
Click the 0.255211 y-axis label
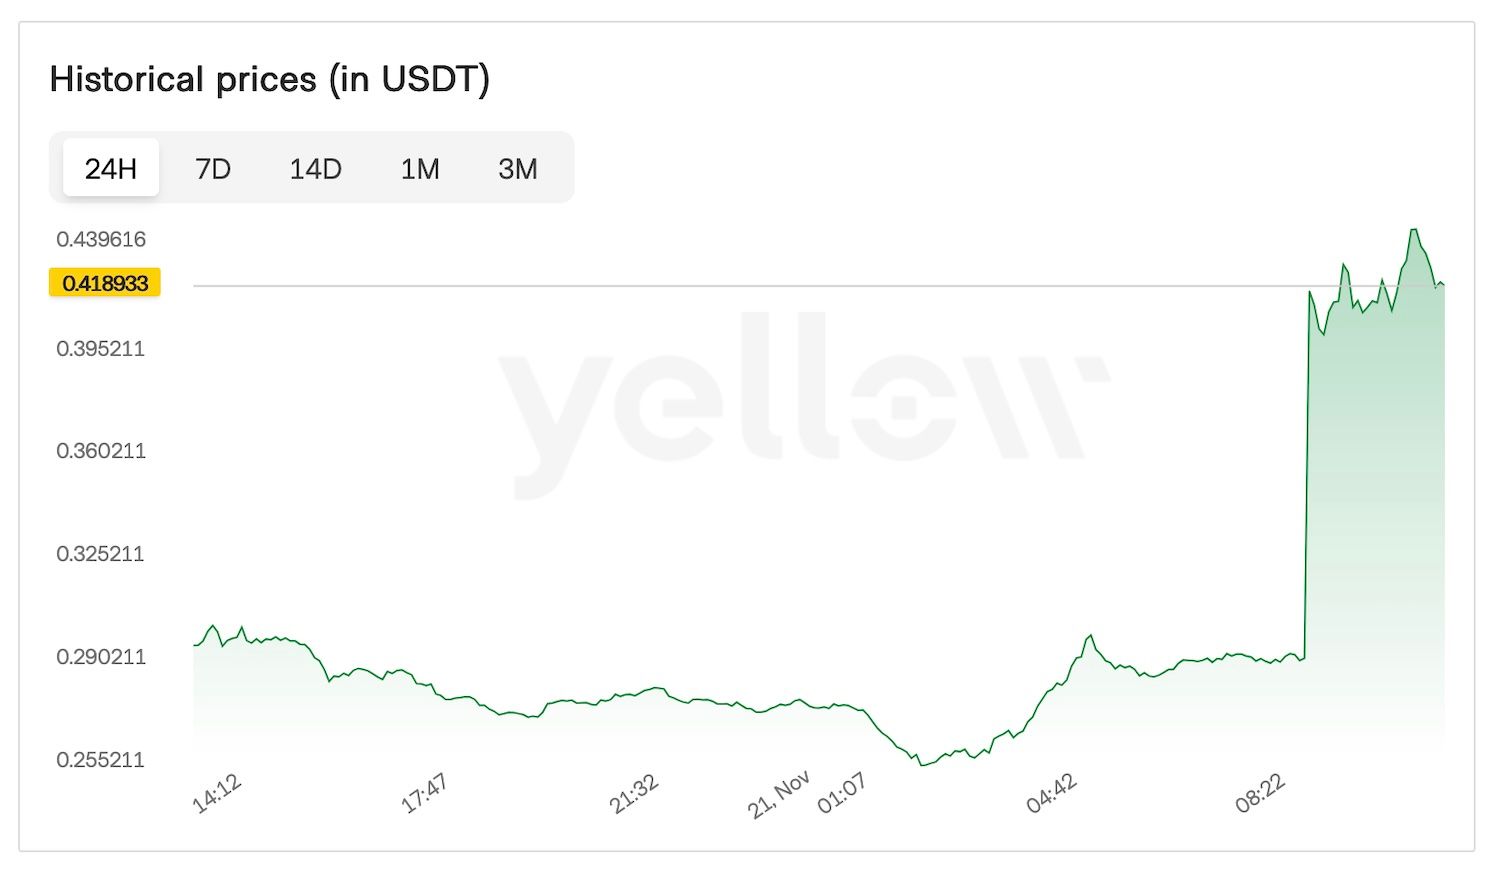[x=101, y=760]
